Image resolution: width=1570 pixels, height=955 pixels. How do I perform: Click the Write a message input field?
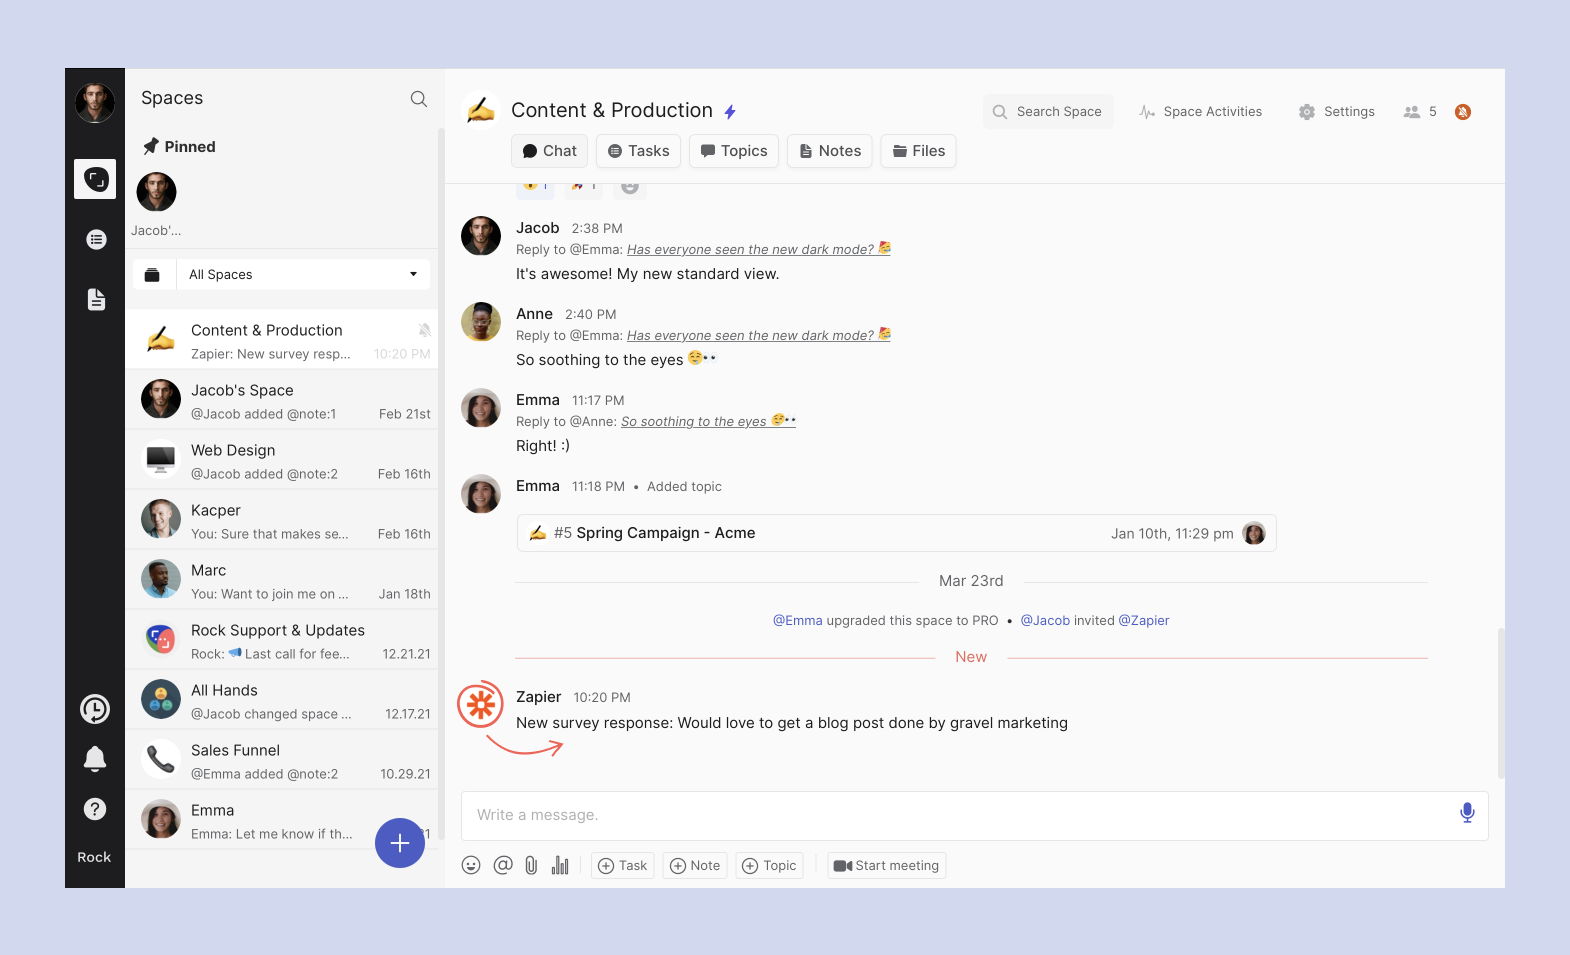pos(950,815)
